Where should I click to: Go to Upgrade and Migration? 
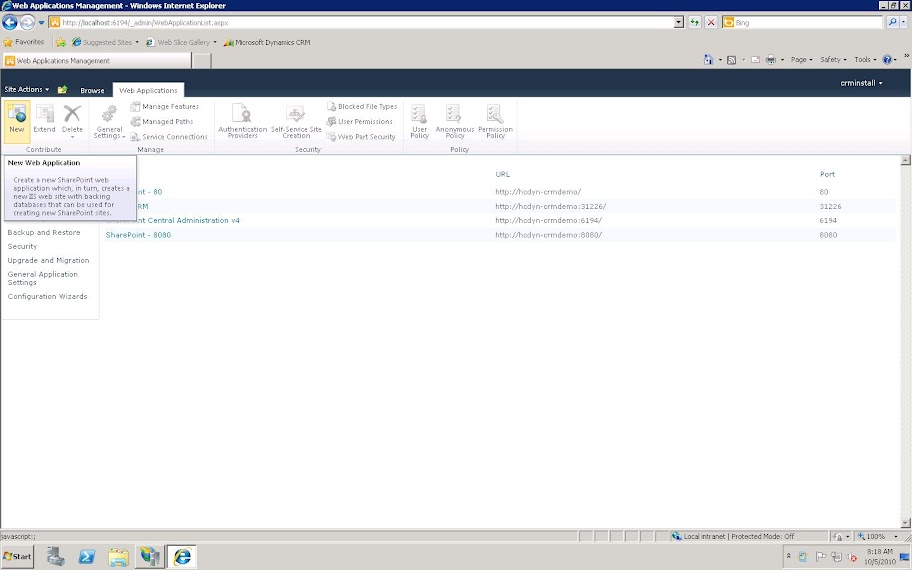tap(48, 260)
